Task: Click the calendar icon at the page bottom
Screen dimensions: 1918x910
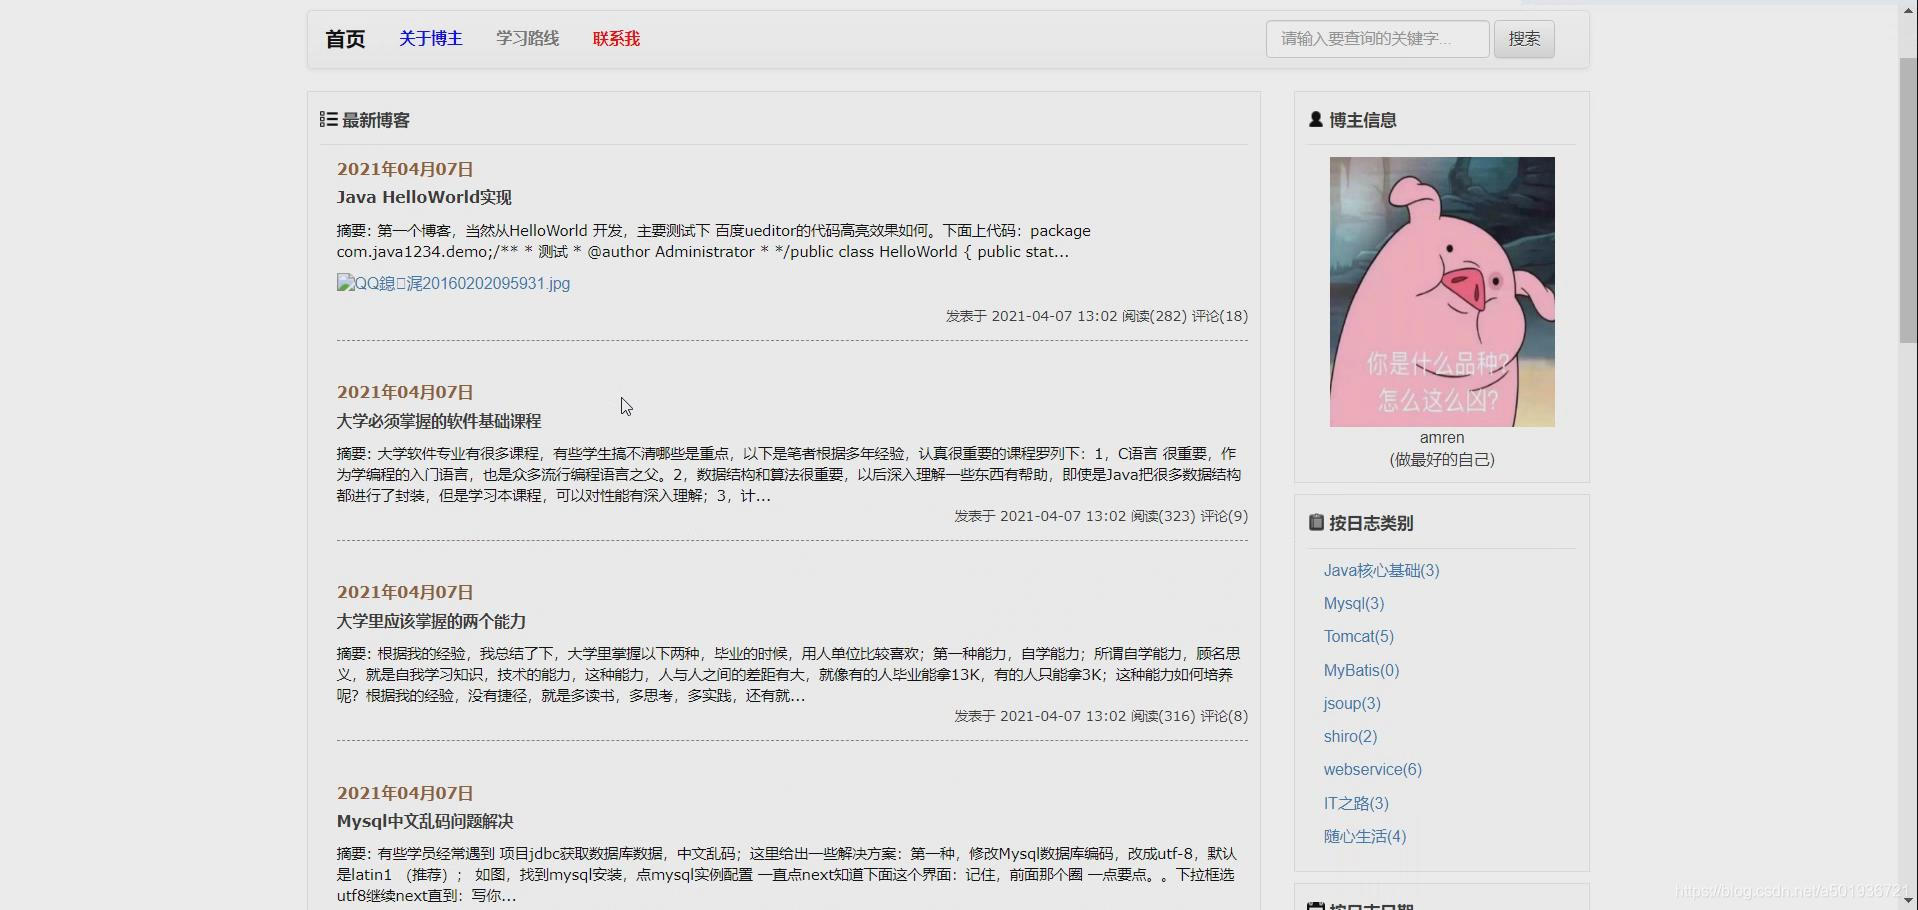Action: [x=1316, y=905]
